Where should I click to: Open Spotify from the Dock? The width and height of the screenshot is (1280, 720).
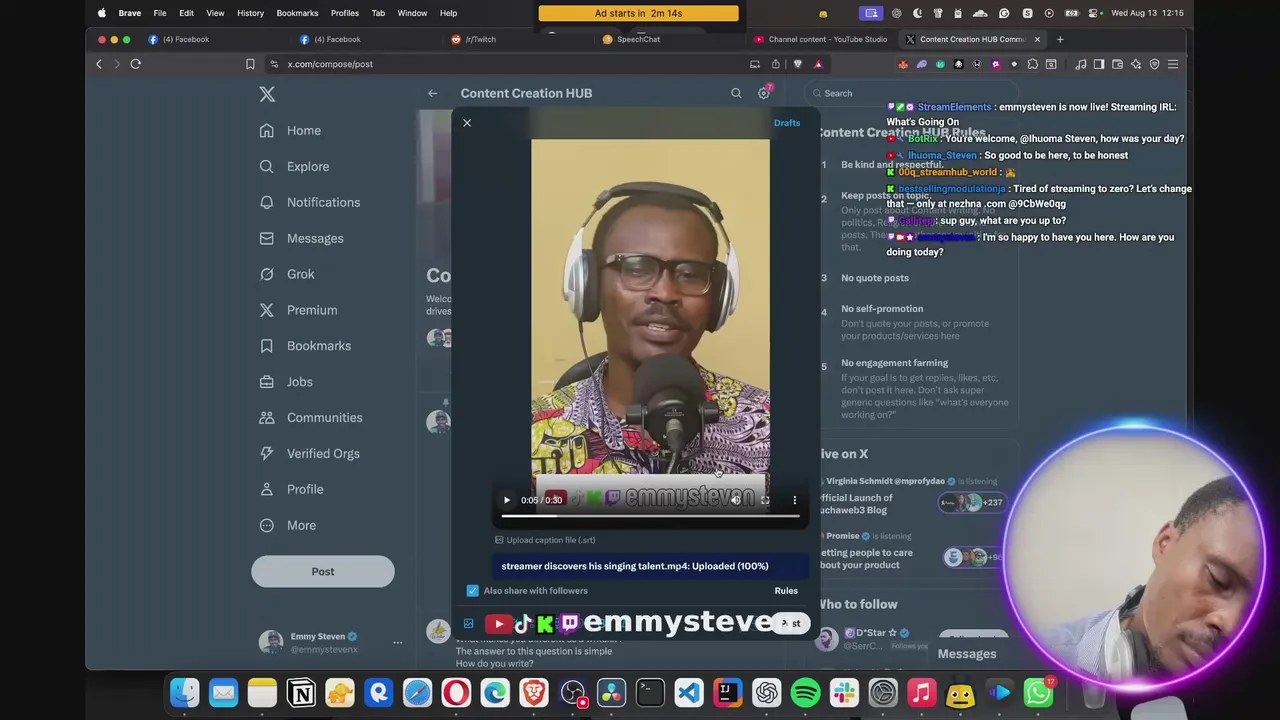tap(805, 692)
